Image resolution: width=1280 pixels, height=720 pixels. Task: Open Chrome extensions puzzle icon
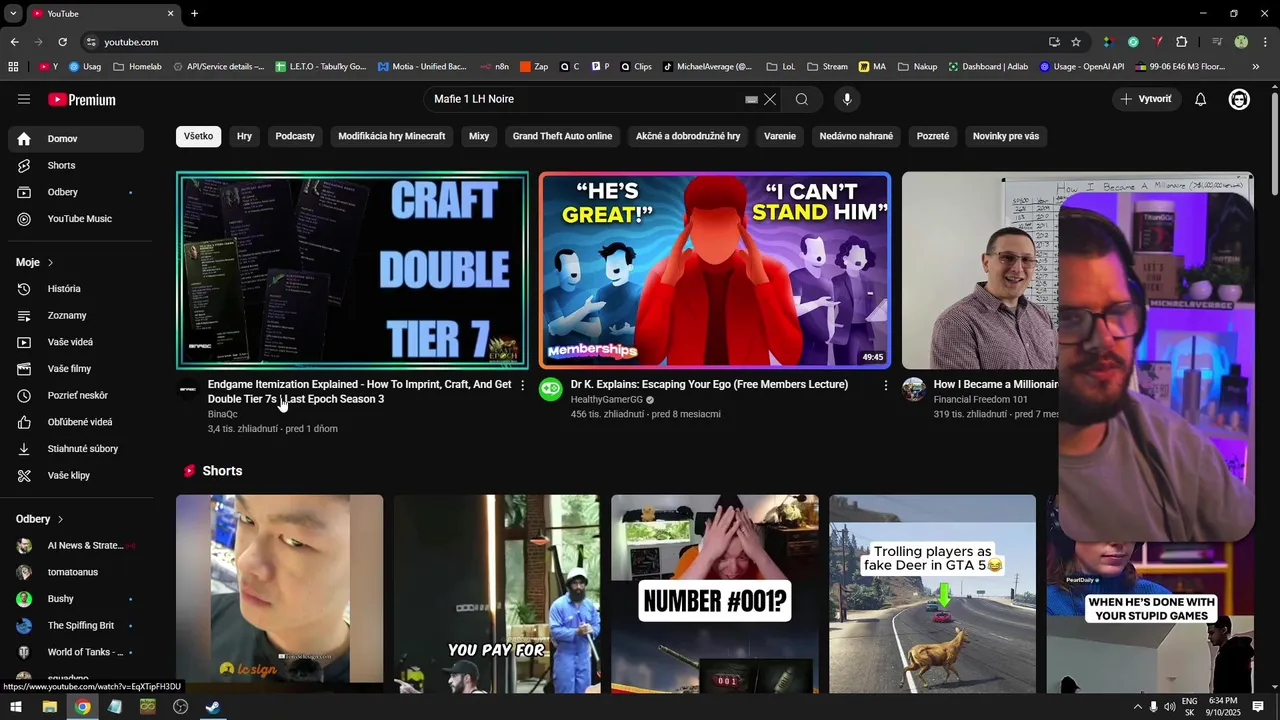[1182, 42]
